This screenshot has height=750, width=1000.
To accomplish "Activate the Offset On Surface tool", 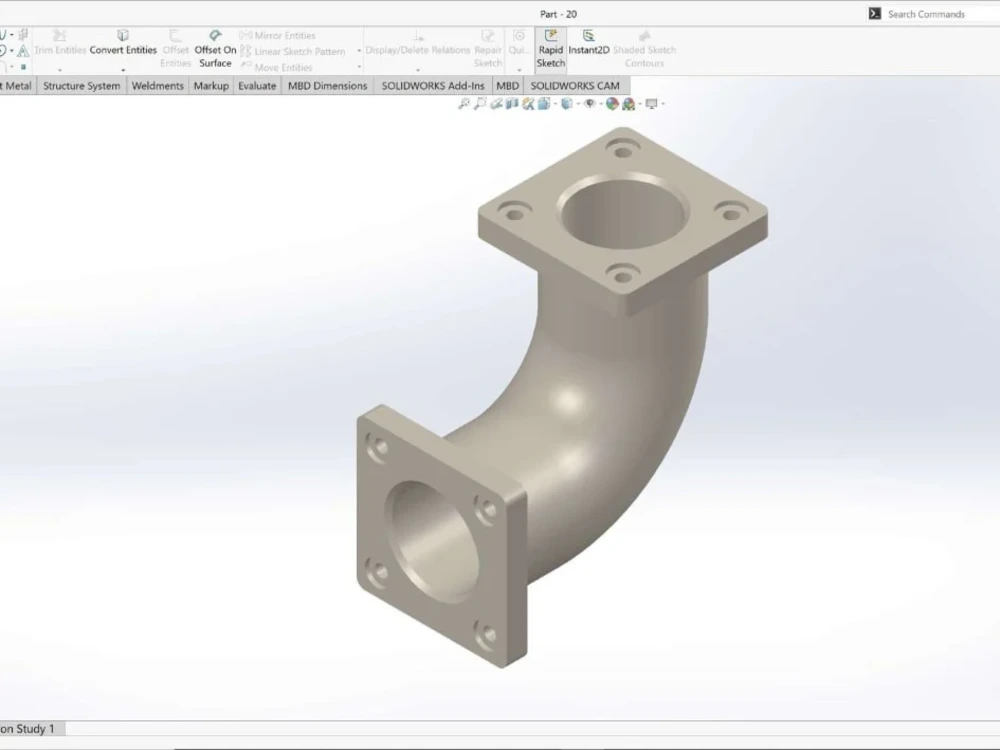I will pyautogui.click(x=215, y=48).
